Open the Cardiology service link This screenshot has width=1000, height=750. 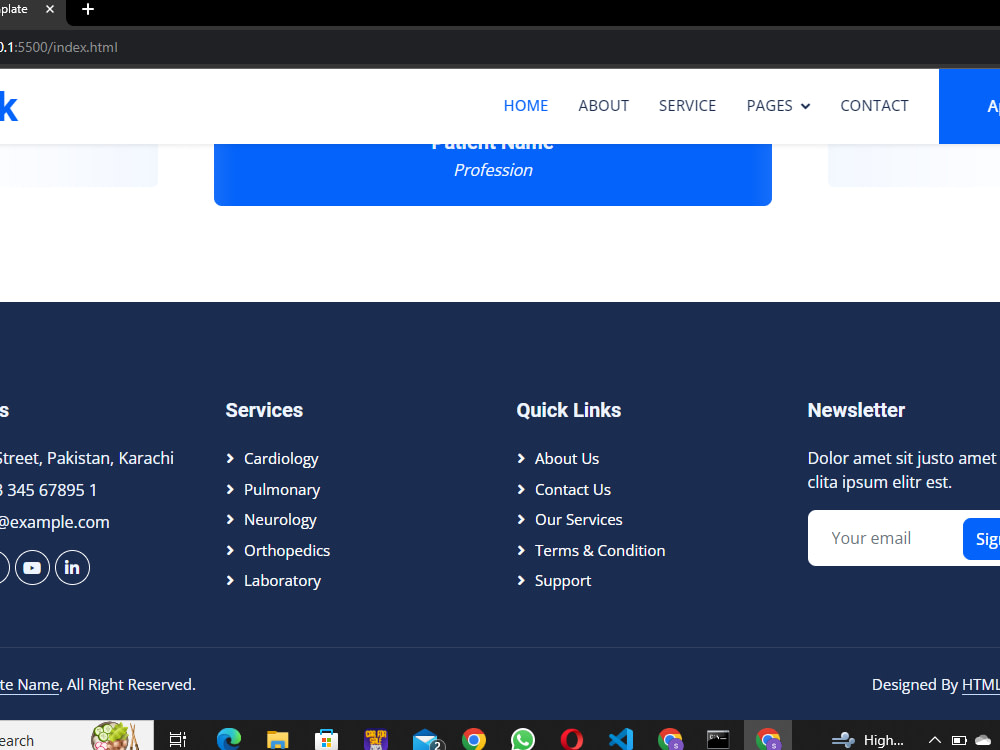coord(281,459)
